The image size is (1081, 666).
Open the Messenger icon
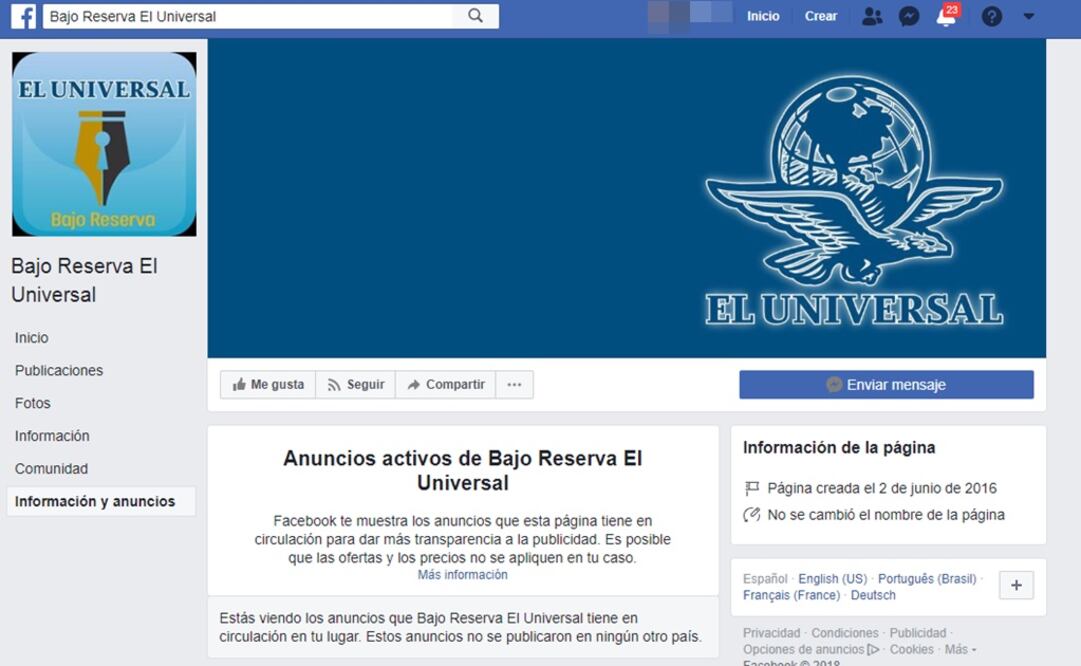908,15
